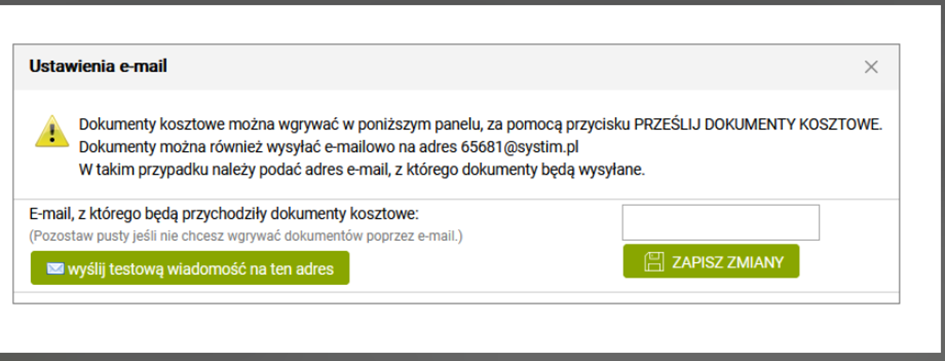Click the empty strip under the green buttons
Image resolution: width=945 pixels, height=361 pixels.
click(456, 298)
